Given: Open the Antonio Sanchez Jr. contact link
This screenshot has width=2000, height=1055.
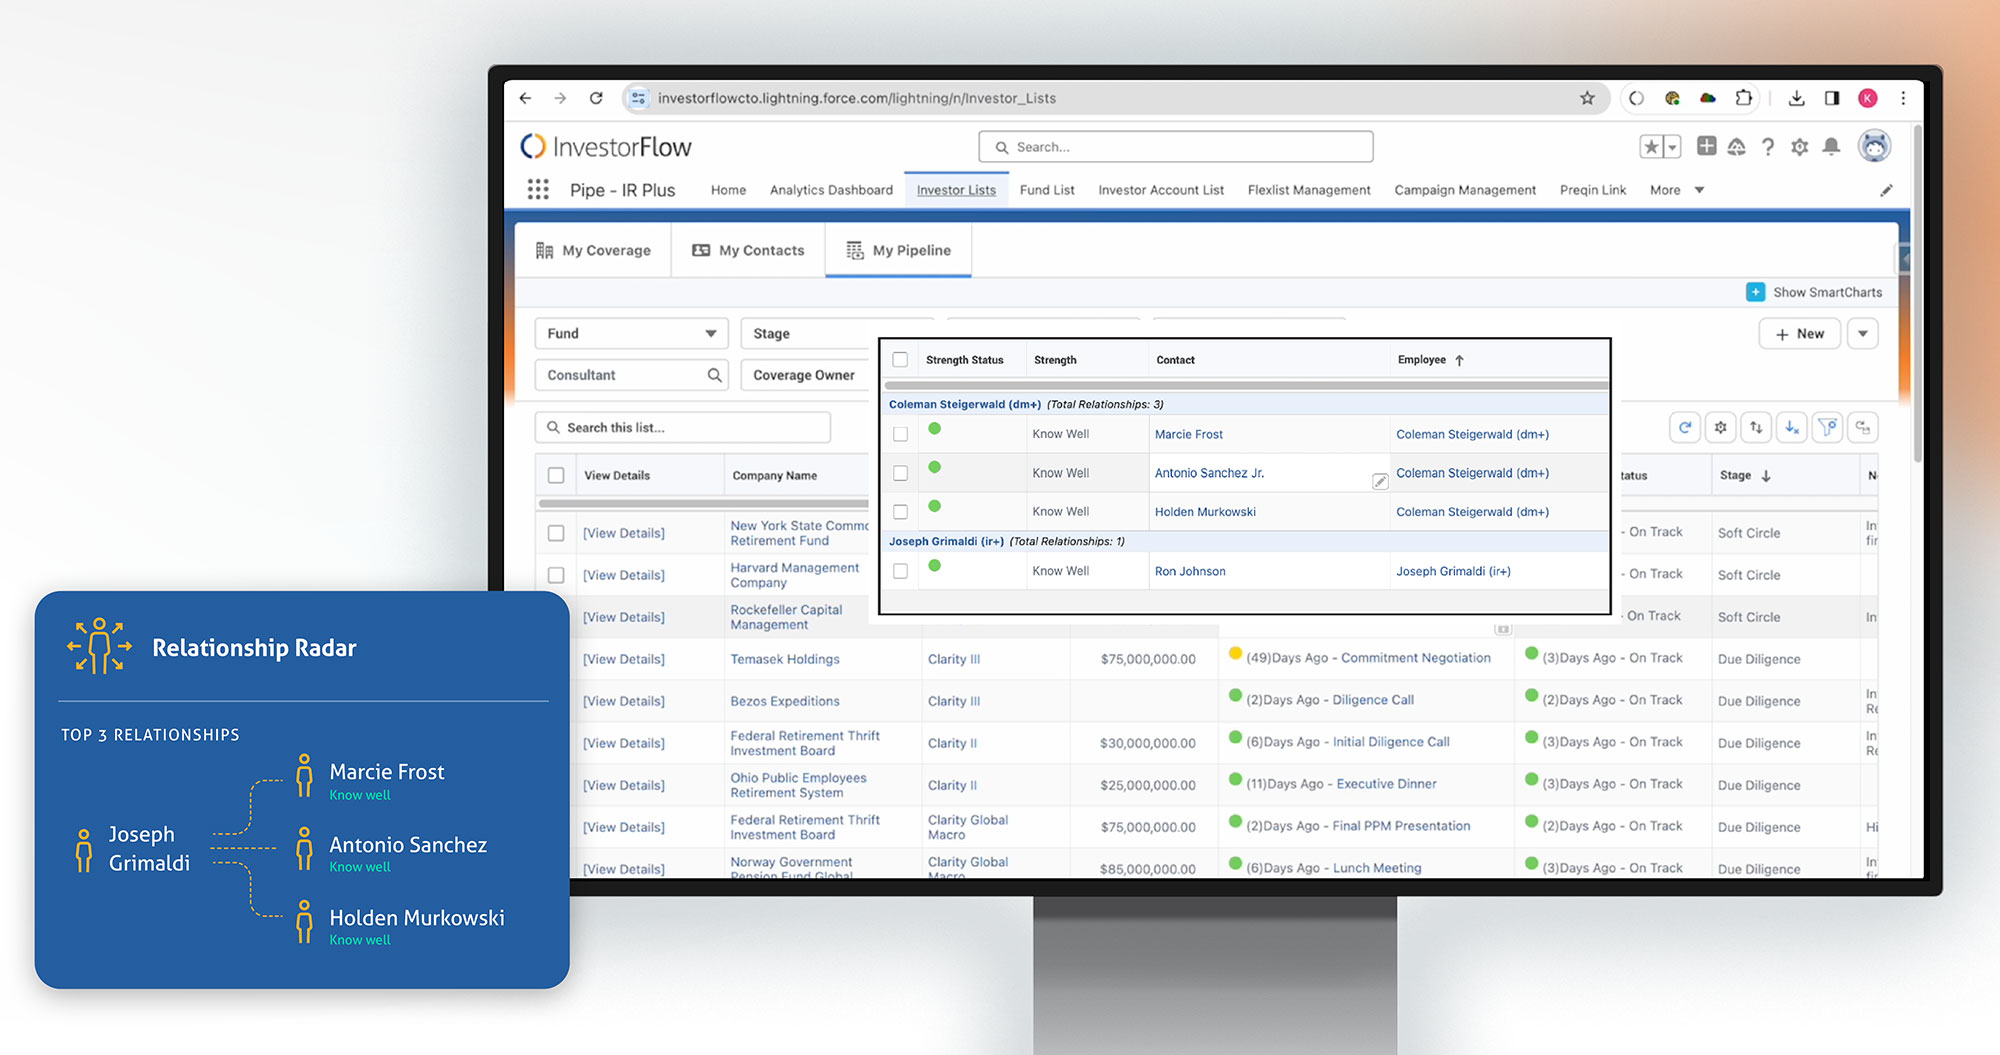Looking at the screenshot, I should [x=1209, y=472].
